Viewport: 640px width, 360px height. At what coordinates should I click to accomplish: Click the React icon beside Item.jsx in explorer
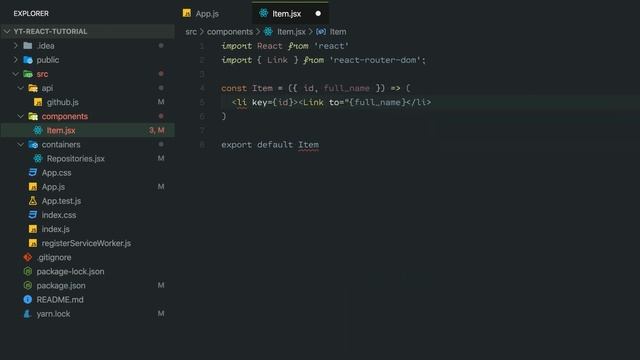pos(38,130)
